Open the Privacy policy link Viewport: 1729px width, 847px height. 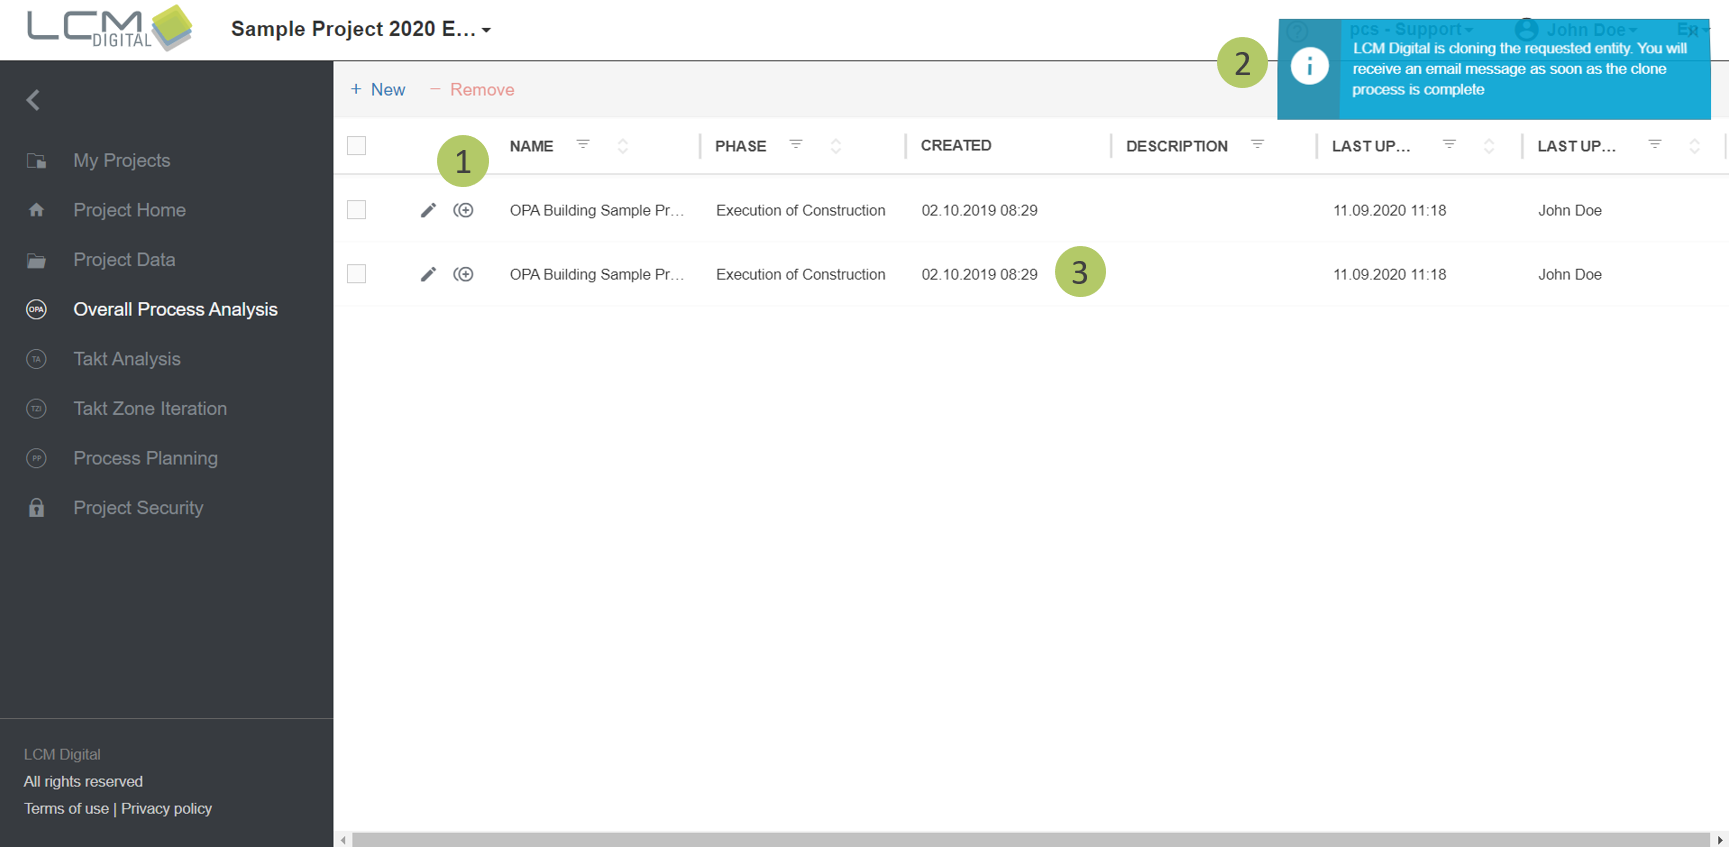[x=166, y=808]
